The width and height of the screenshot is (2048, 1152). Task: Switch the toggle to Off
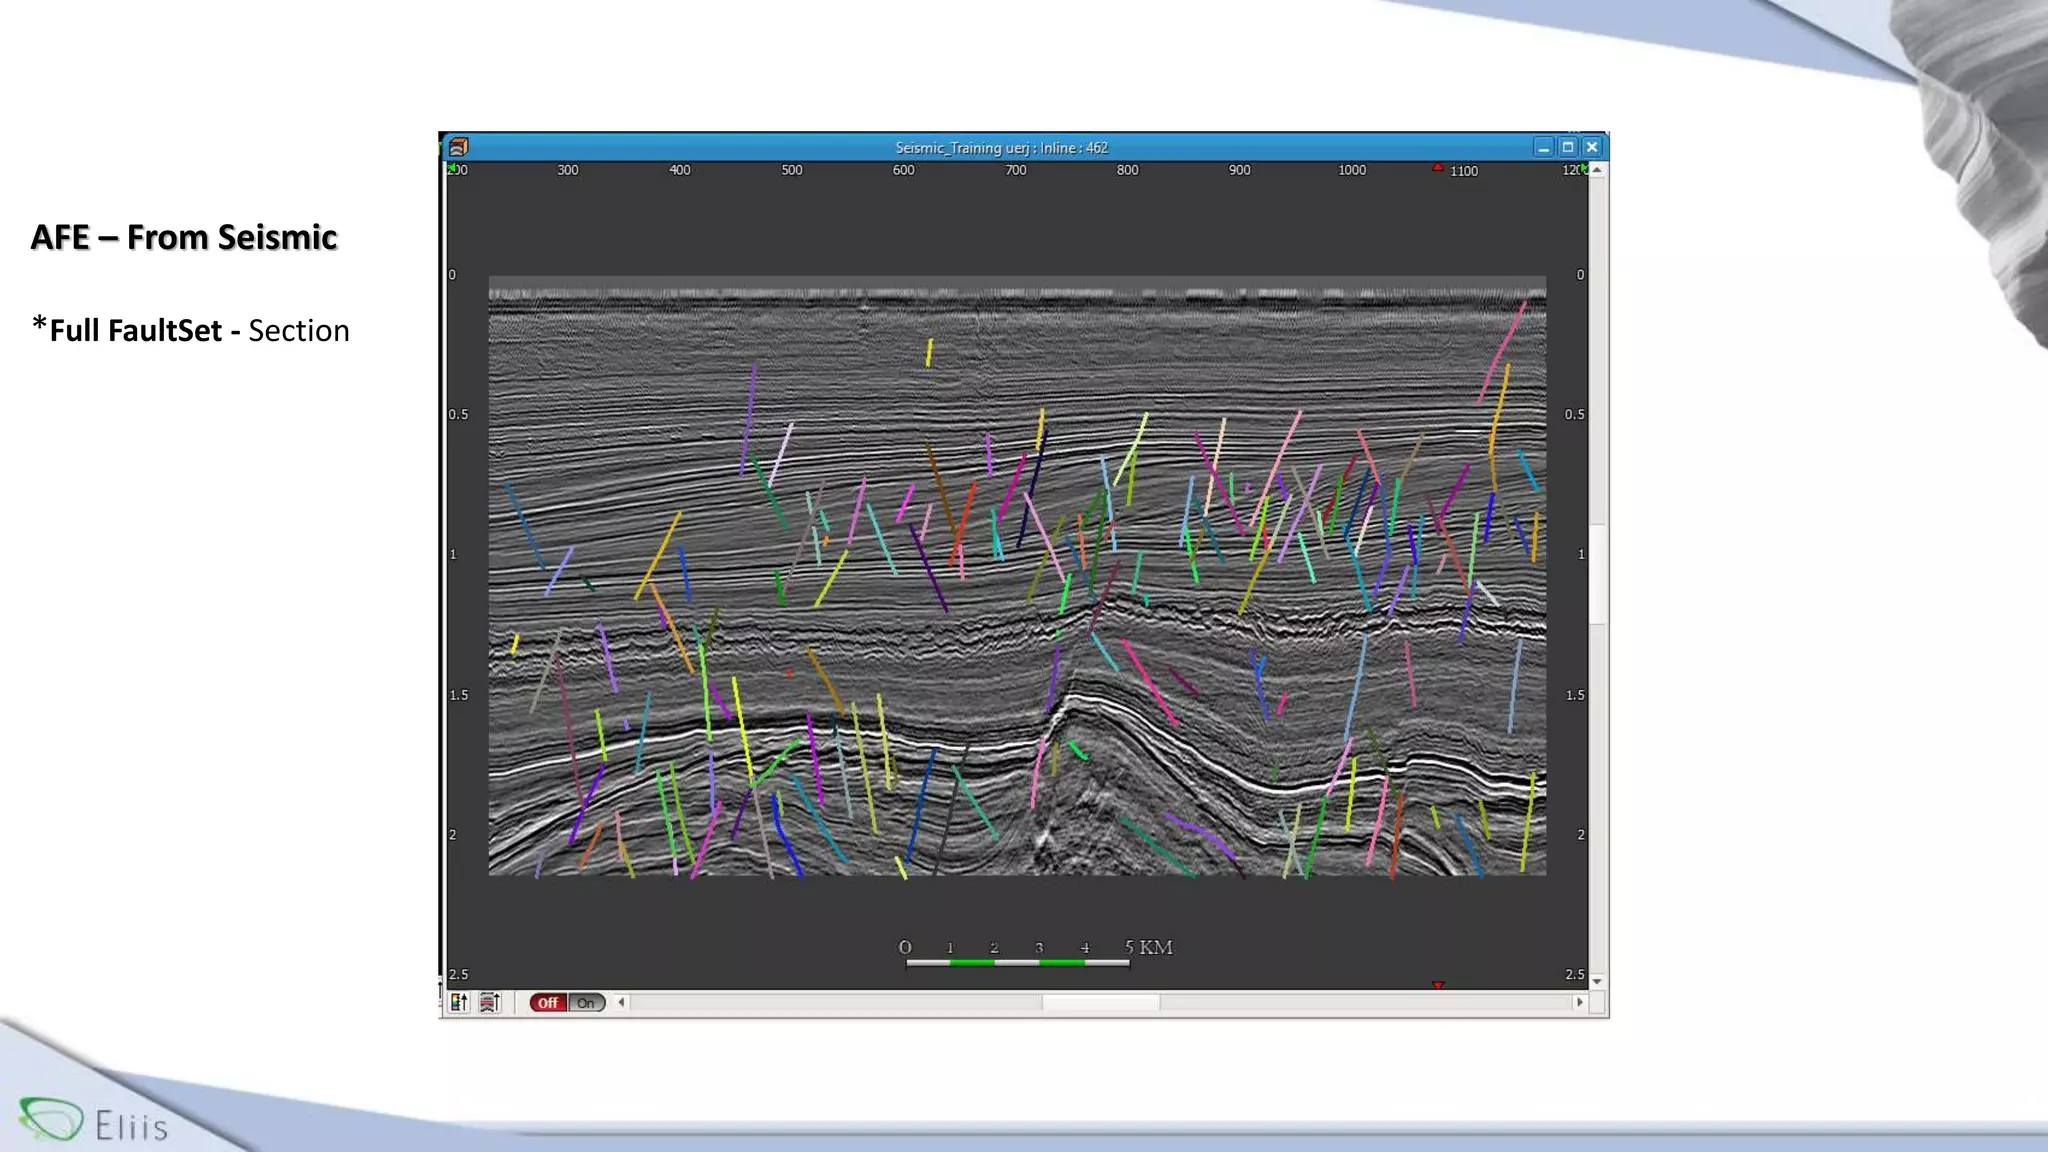pos(548,1002)
